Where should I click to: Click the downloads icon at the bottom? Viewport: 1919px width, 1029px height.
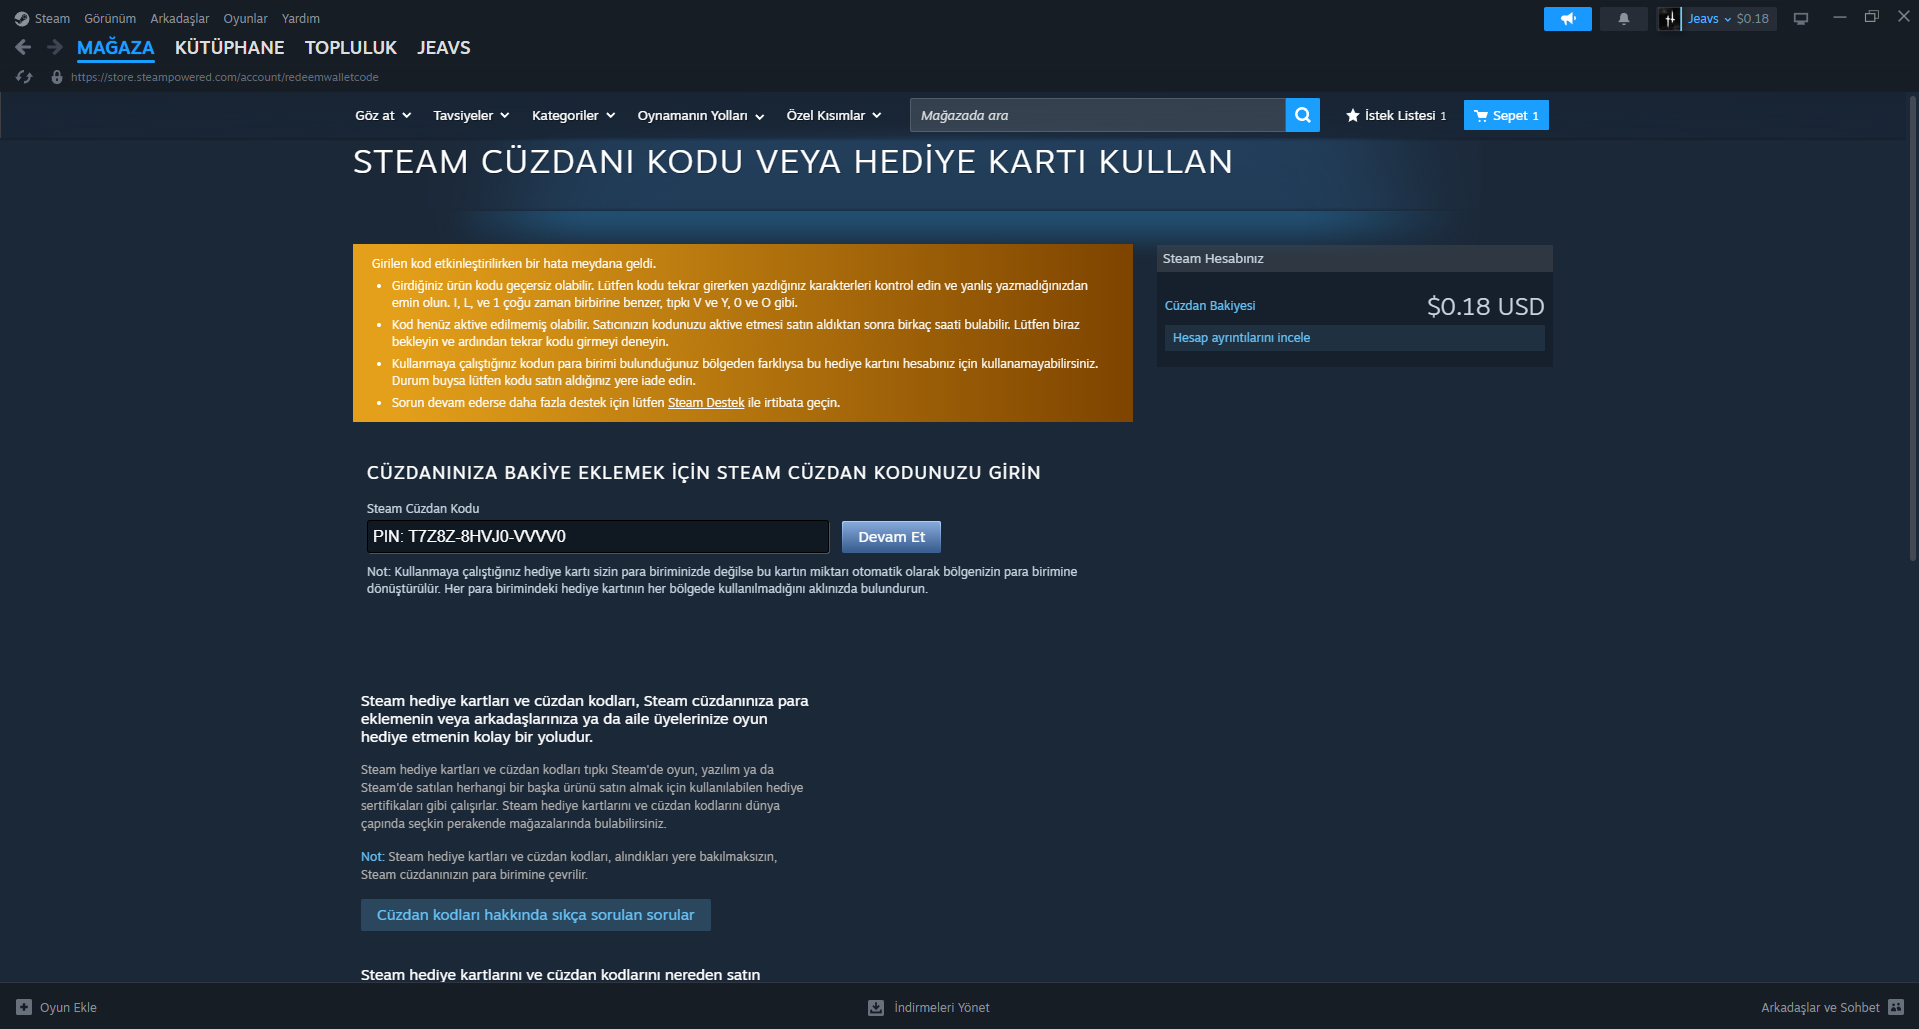(876, 1007)
